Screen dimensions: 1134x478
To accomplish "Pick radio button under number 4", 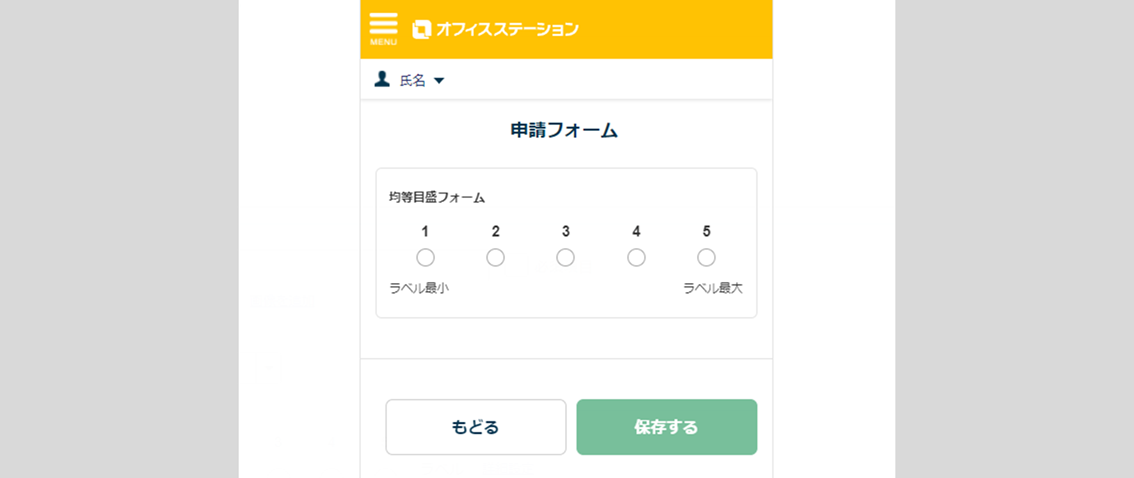I will coord(636,258).
